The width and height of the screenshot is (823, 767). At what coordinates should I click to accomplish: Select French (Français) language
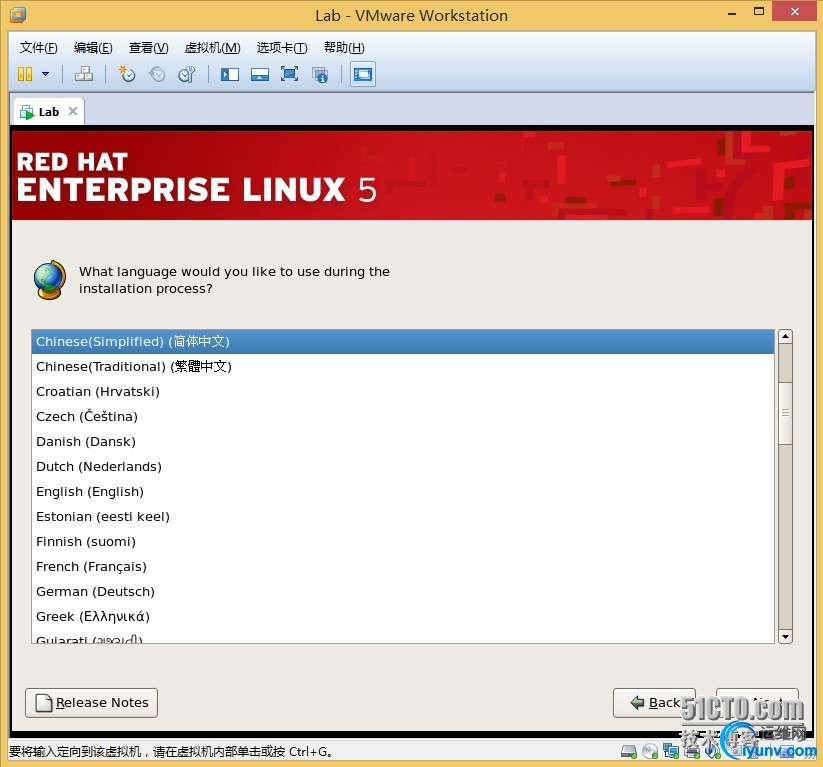pyautogui.click(x=403, y=567)
